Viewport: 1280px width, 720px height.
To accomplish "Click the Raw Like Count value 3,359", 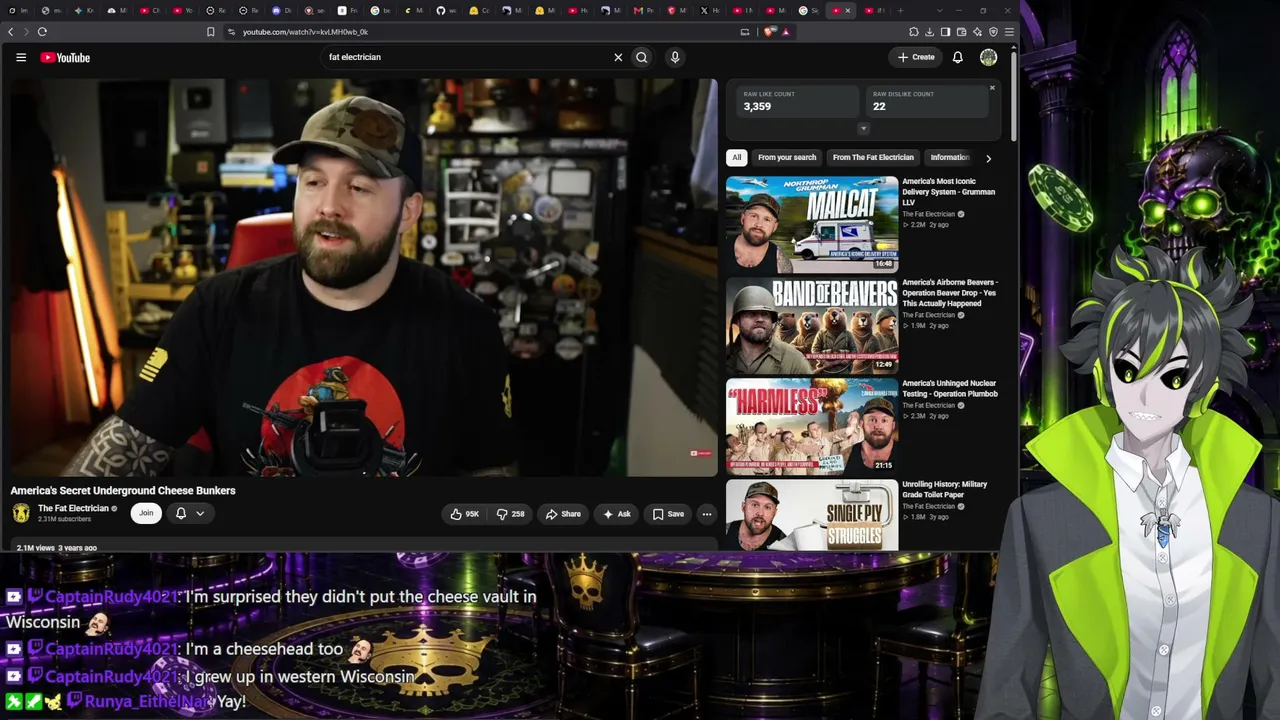I will (757, 106).
